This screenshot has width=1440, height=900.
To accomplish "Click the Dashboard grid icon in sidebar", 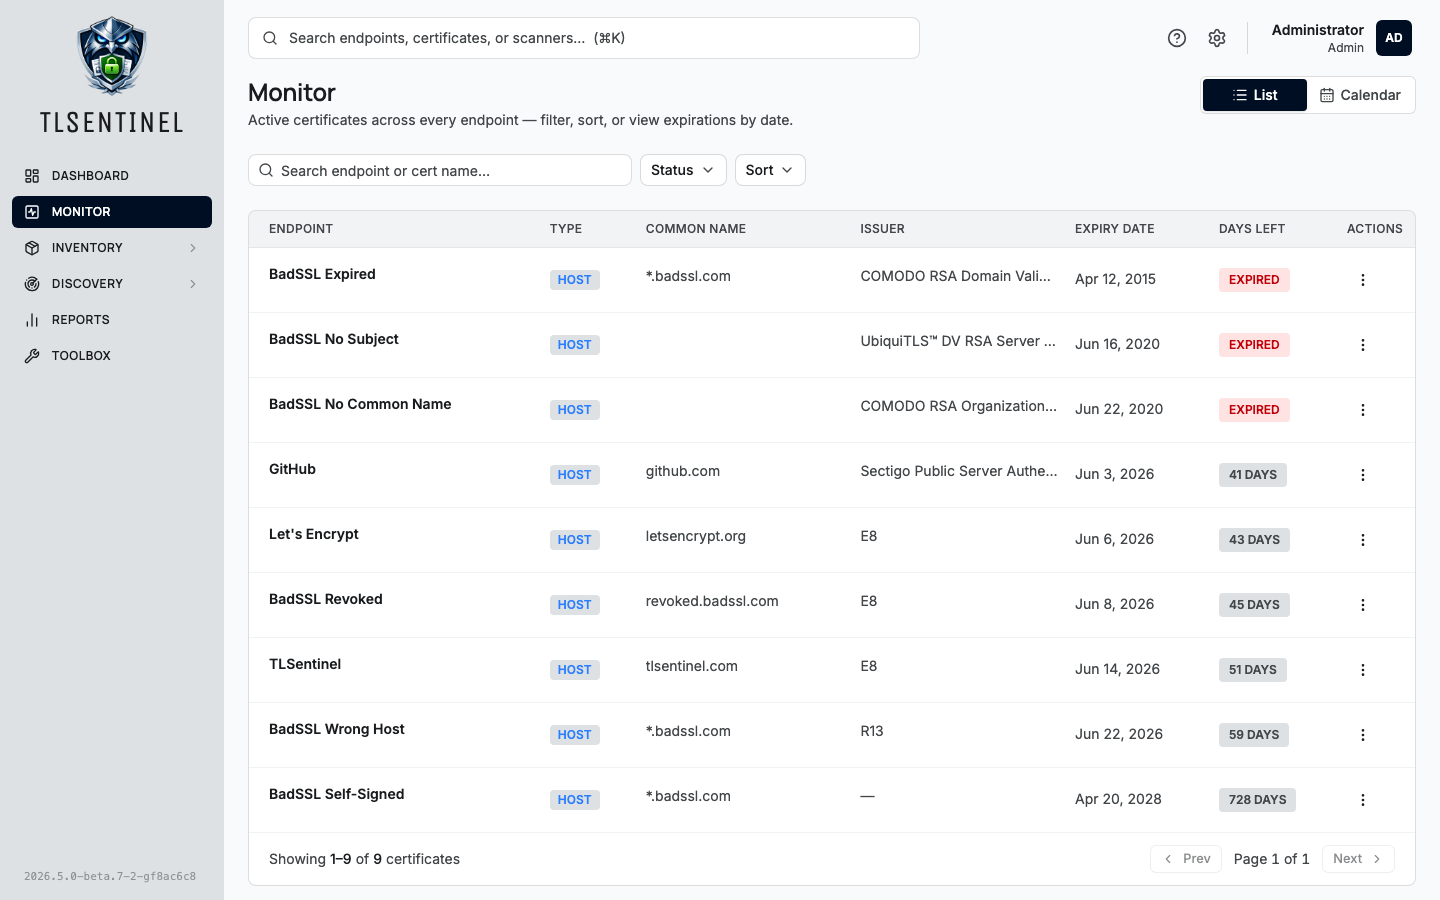I will (32, 176).
